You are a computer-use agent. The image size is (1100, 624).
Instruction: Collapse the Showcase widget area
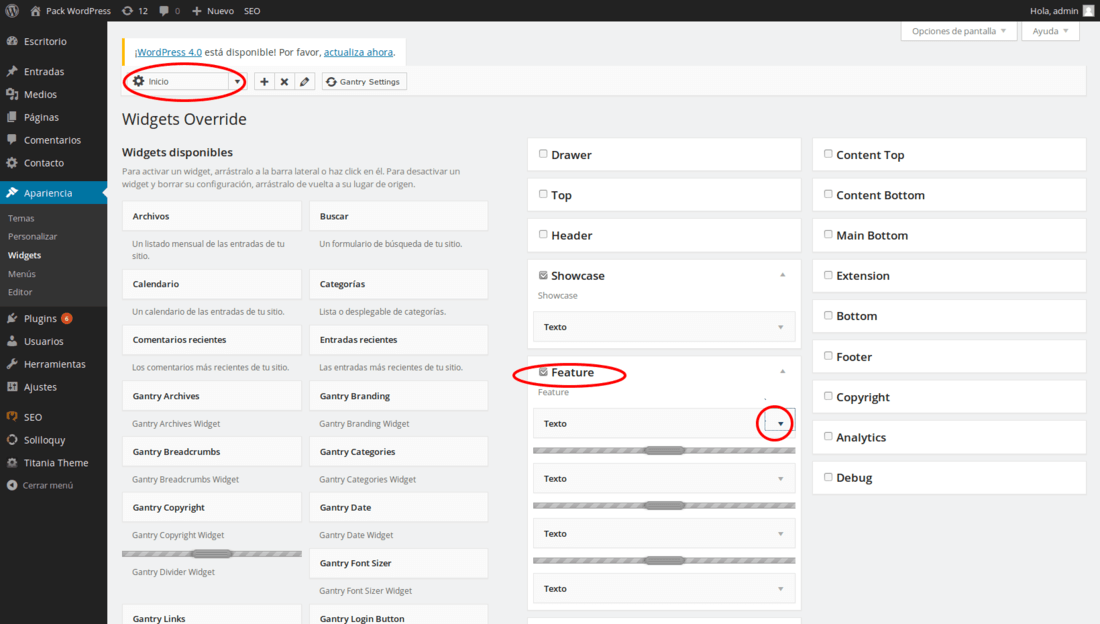pos(782,275)
